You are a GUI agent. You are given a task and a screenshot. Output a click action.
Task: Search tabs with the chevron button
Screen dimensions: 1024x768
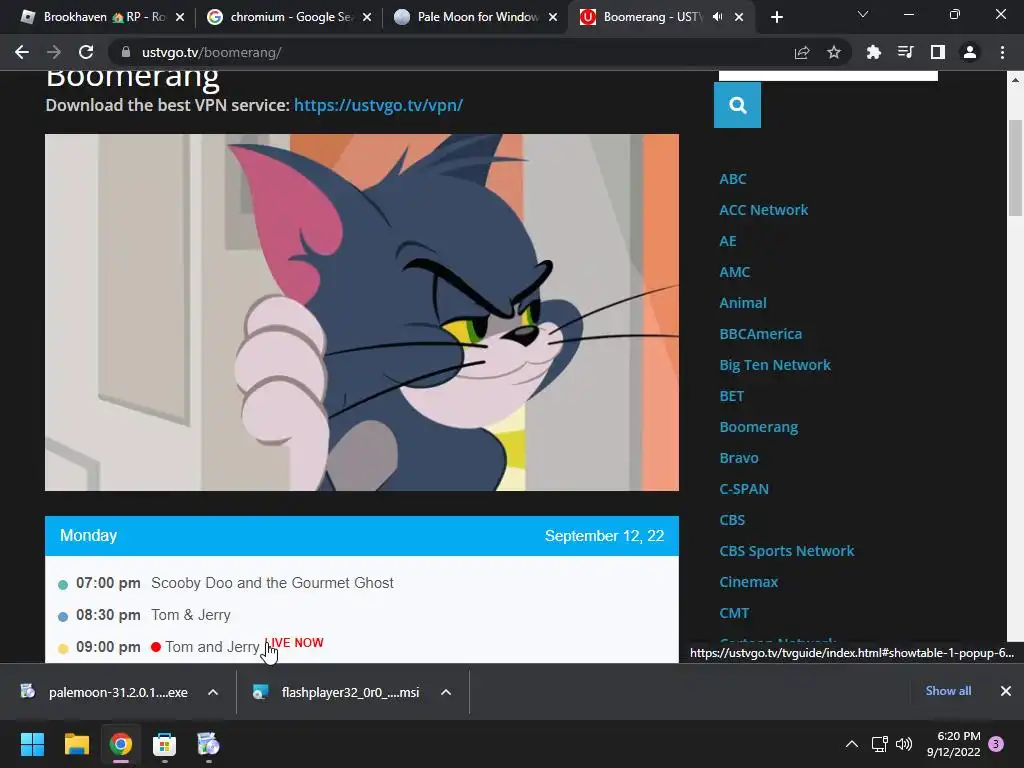[863, 14]
